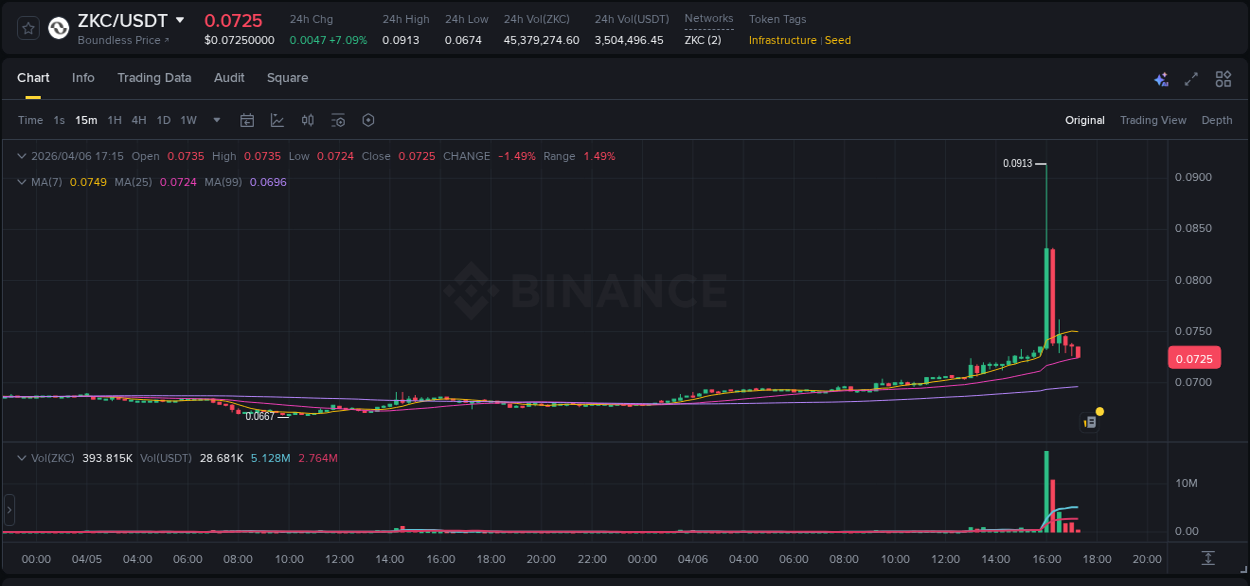
Task: Open the chart layout grid icon
Action: (1223, 79)
